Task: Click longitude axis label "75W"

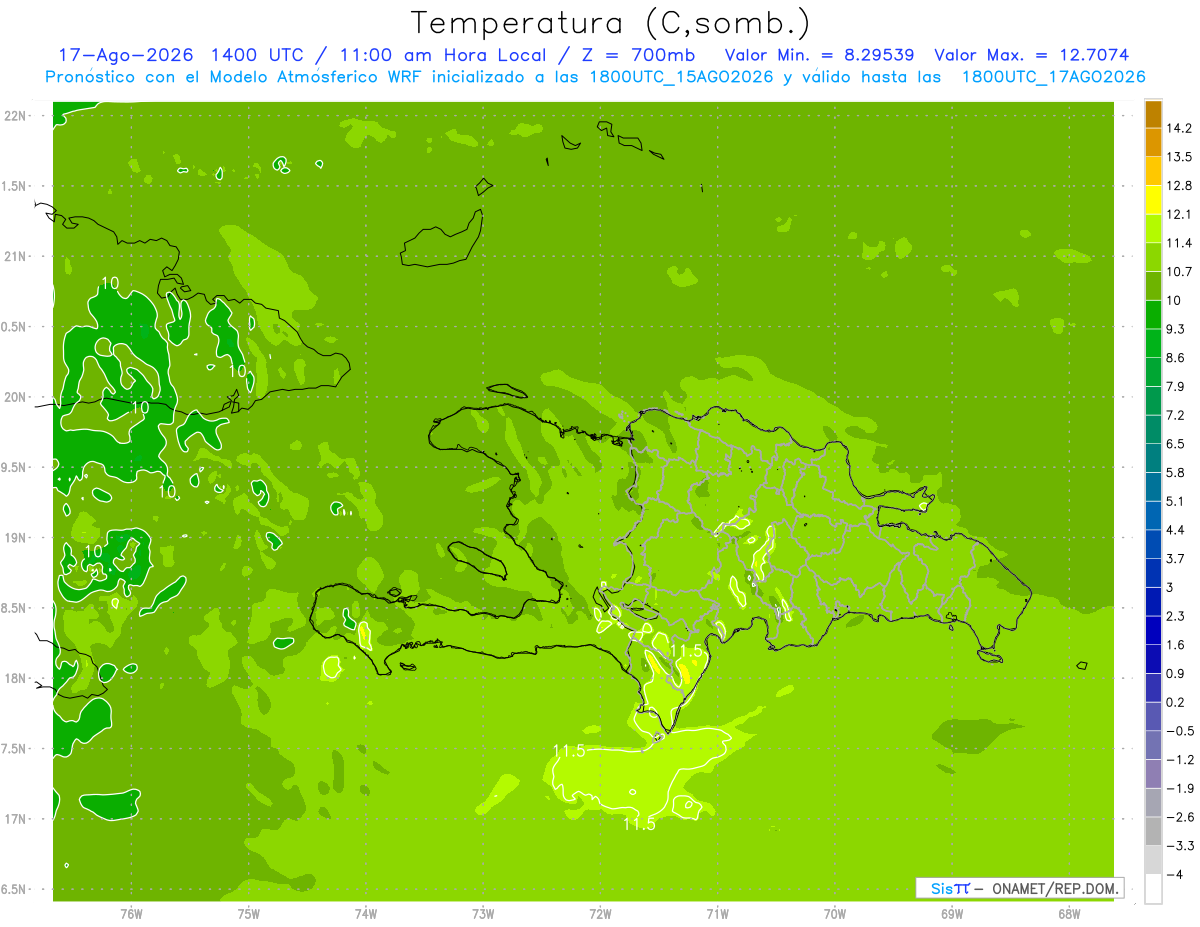Action: tap(249, 914)
